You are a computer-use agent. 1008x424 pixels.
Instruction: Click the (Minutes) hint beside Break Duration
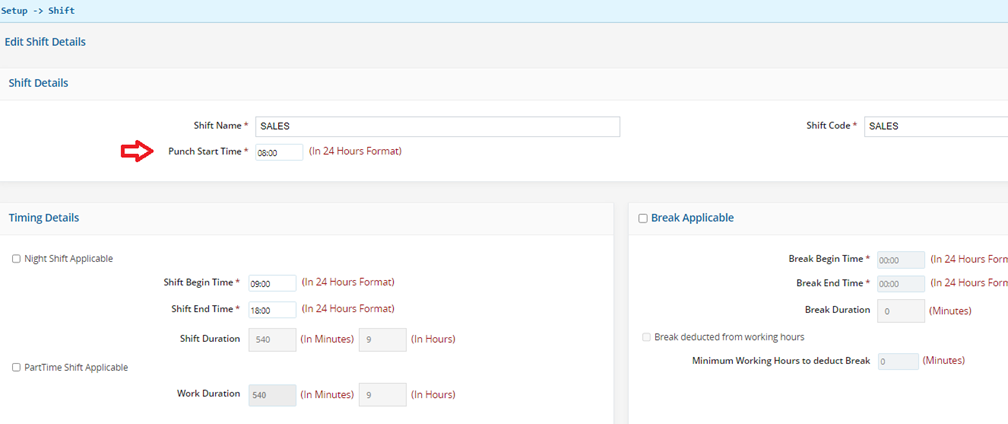point(950,311)
